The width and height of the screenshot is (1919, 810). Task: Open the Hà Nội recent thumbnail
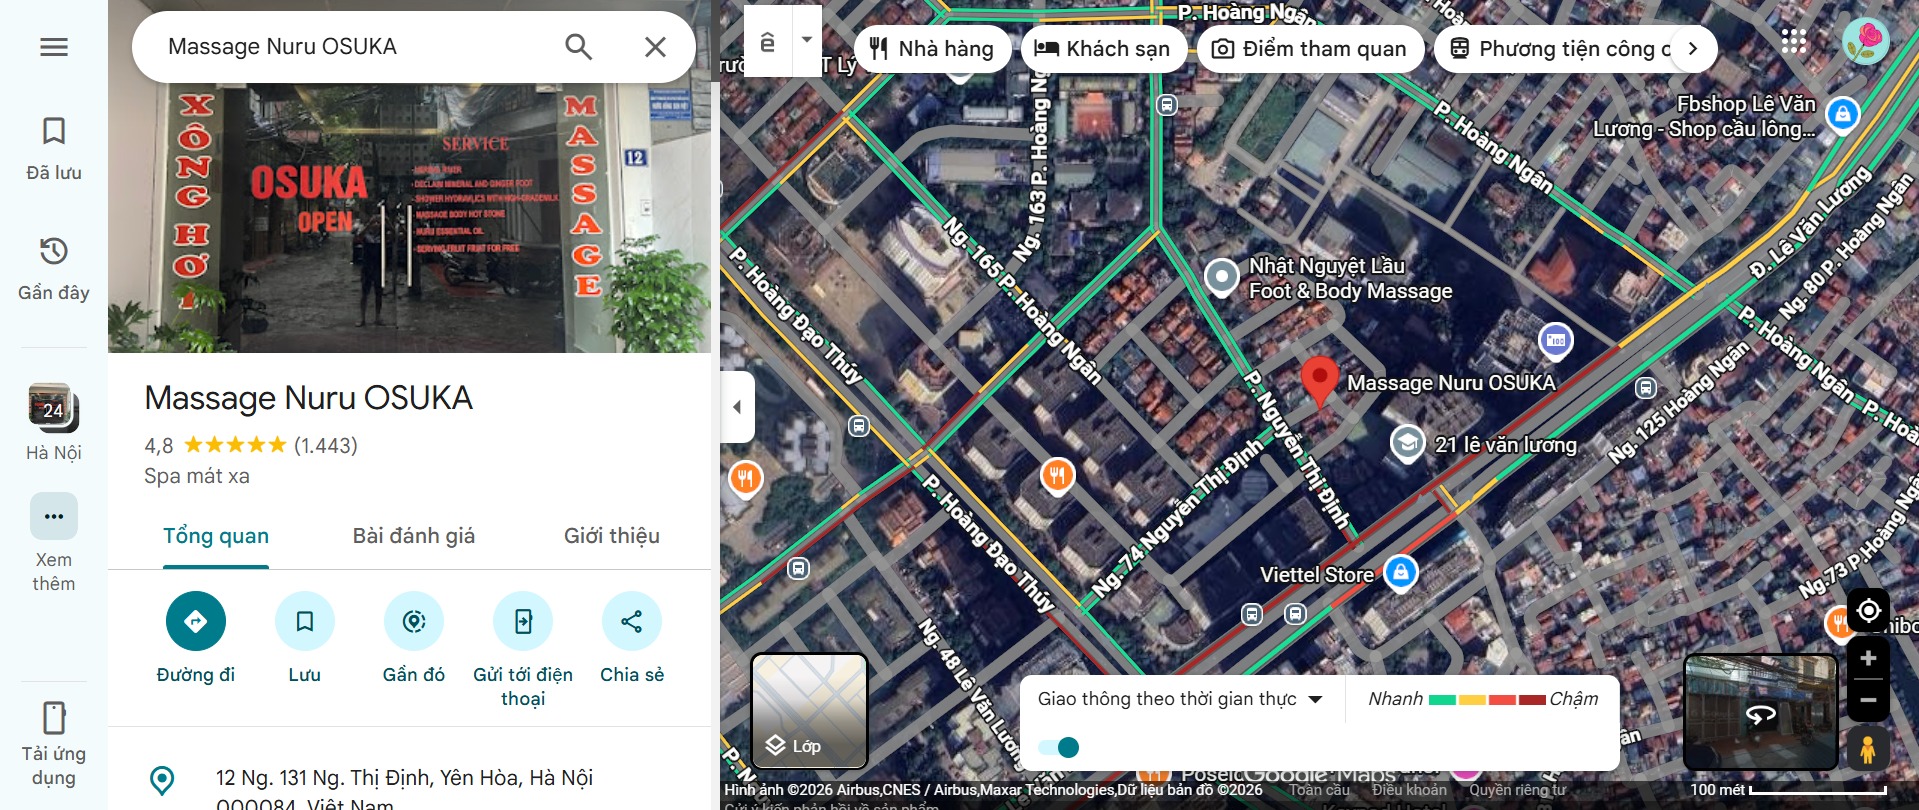click(x=54, y=422)
